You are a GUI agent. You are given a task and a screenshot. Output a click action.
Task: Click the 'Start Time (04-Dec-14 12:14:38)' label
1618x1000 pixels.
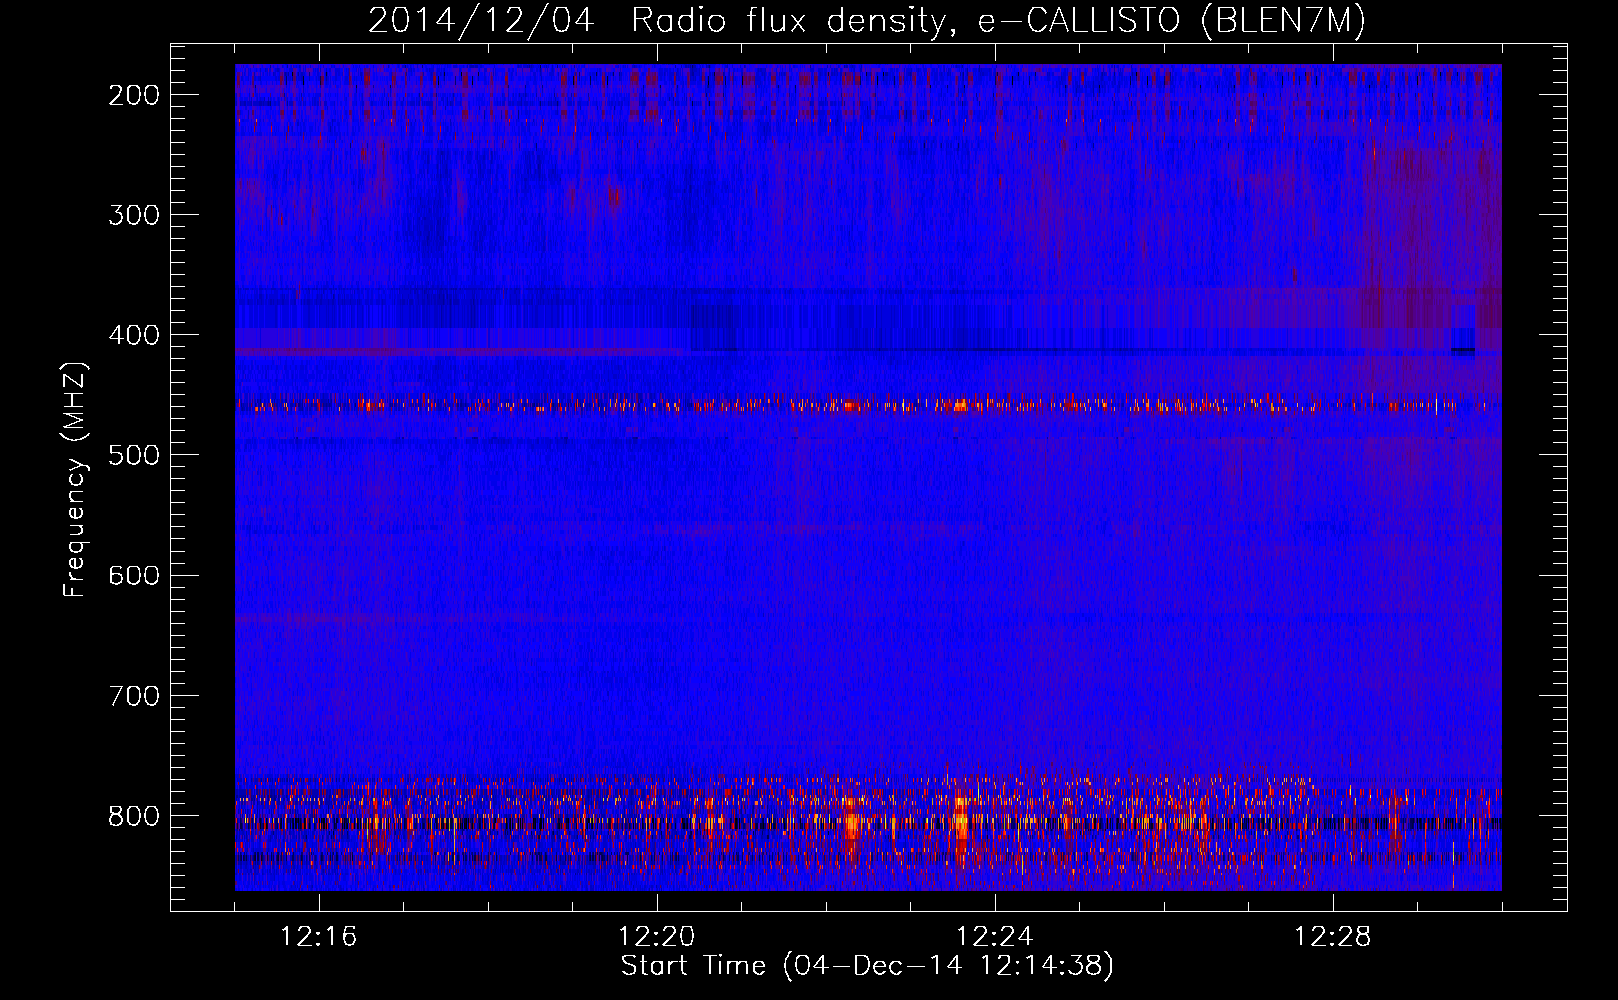pos(867,966)
